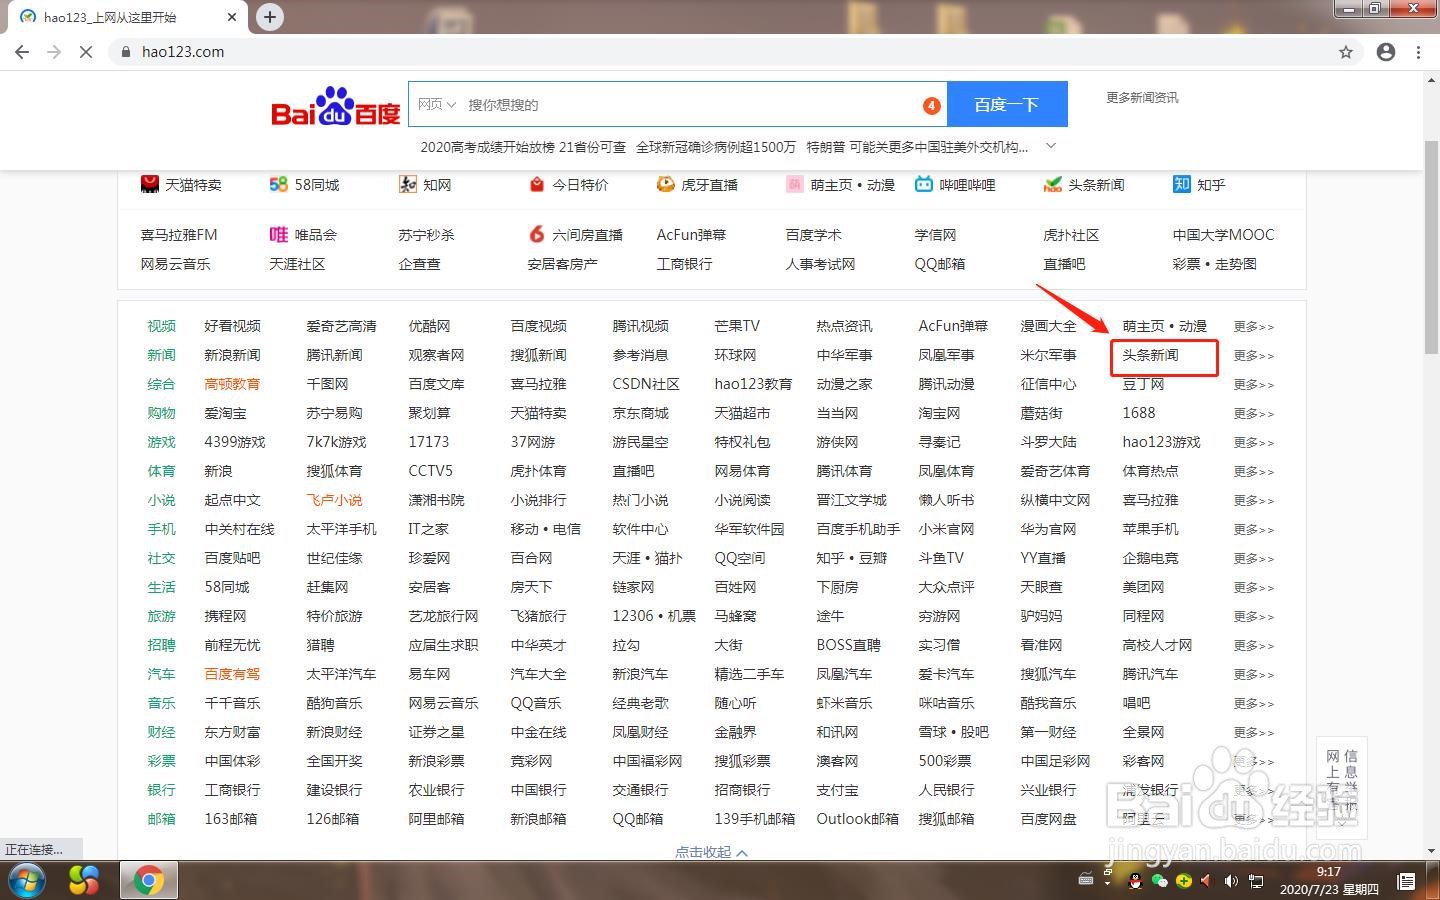Open 哔哩哔哩 icon link
This screenshot has width=1440, height=900.
click(923, 184)
